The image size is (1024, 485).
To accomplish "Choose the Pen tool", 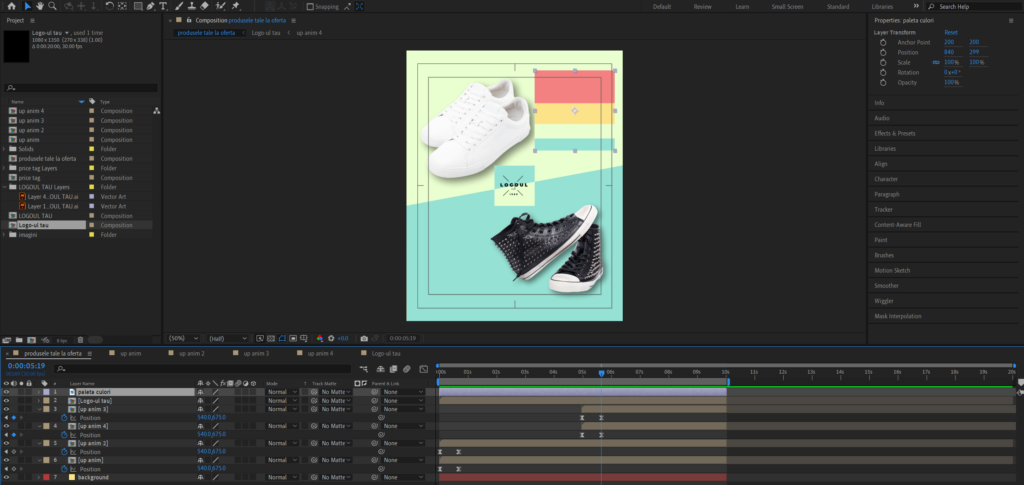I will coord(149,6).
